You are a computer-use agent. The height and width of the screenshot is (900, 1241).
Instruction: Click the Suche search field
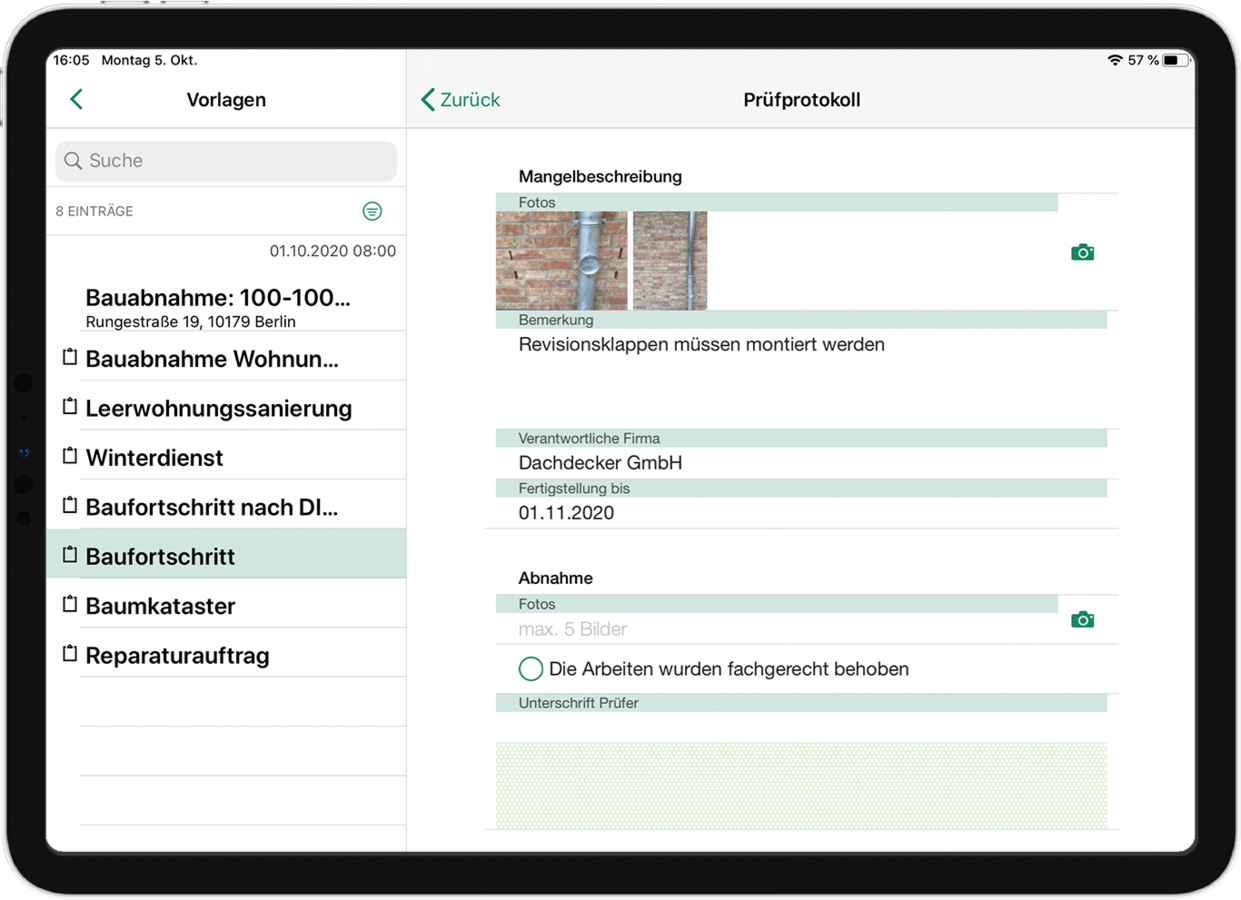226,161
